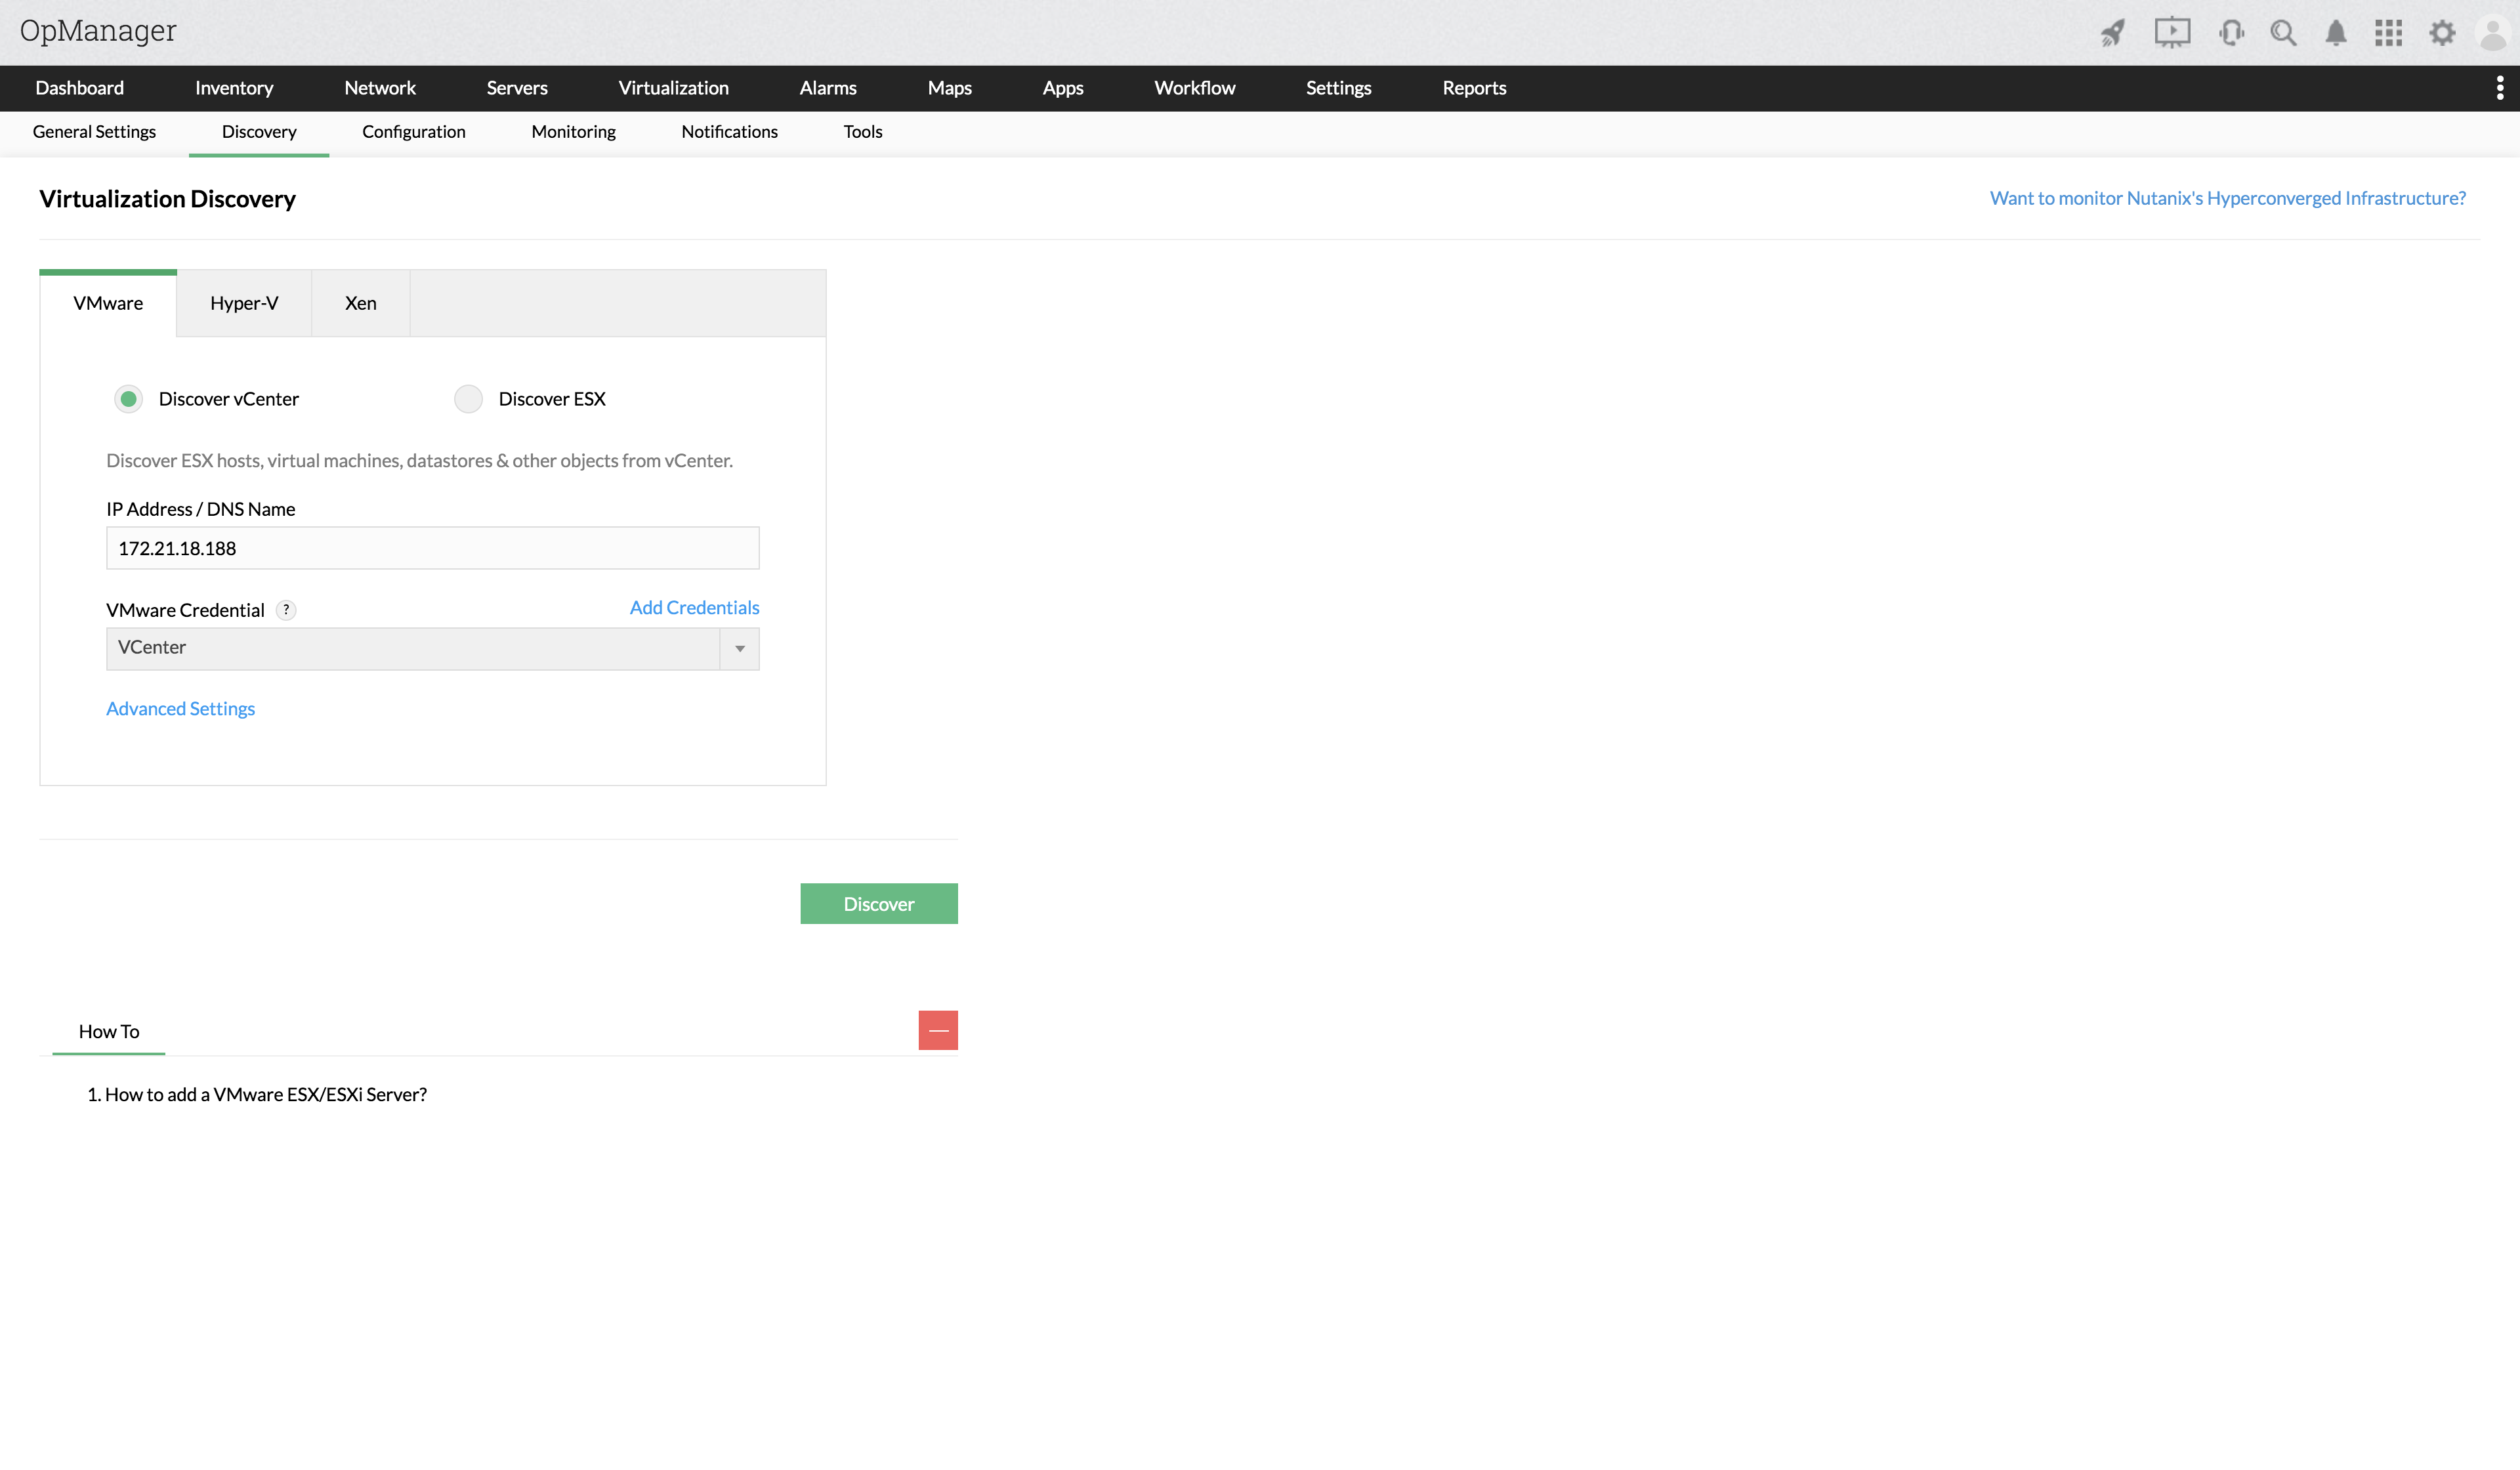Open the three-dot overflow menu

[x=2499, y=88]
